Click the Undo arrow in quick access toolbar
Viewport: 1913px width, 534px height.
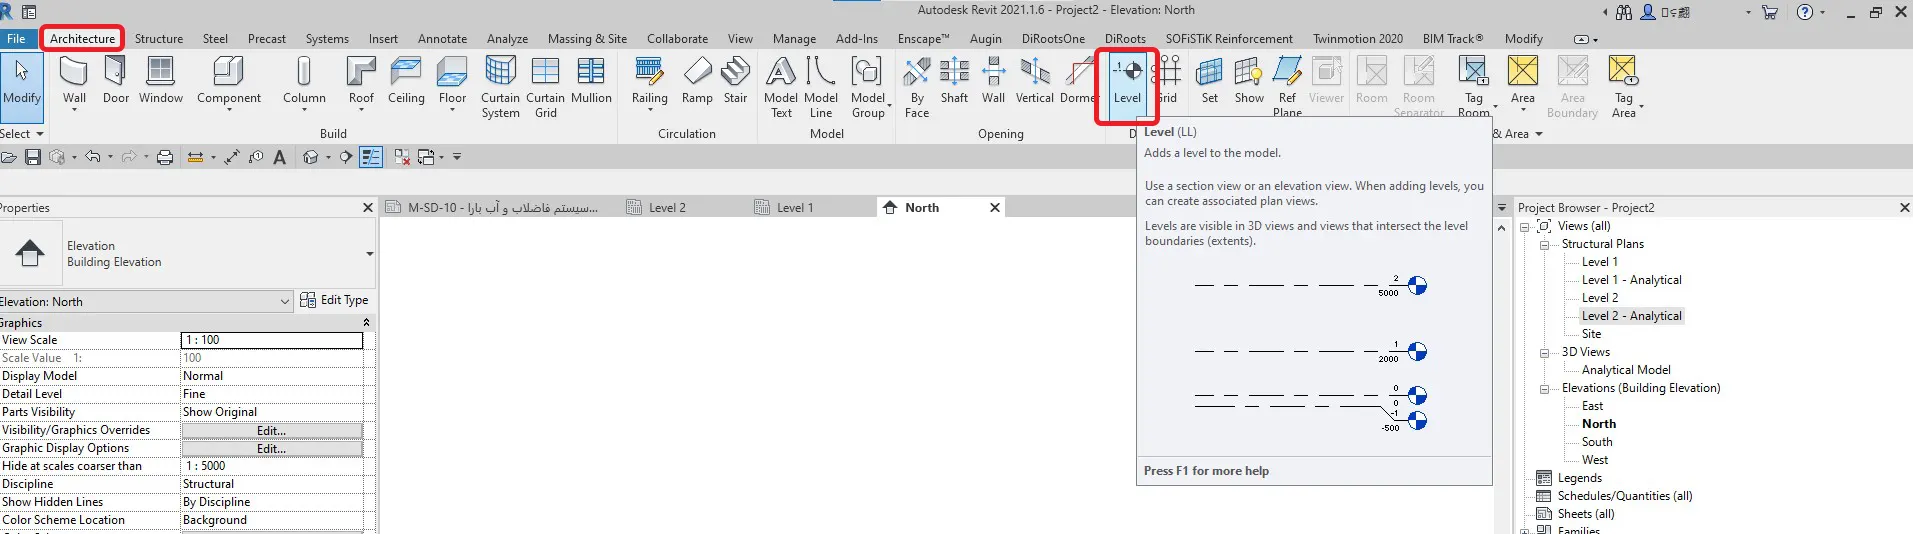click(92, 157)
